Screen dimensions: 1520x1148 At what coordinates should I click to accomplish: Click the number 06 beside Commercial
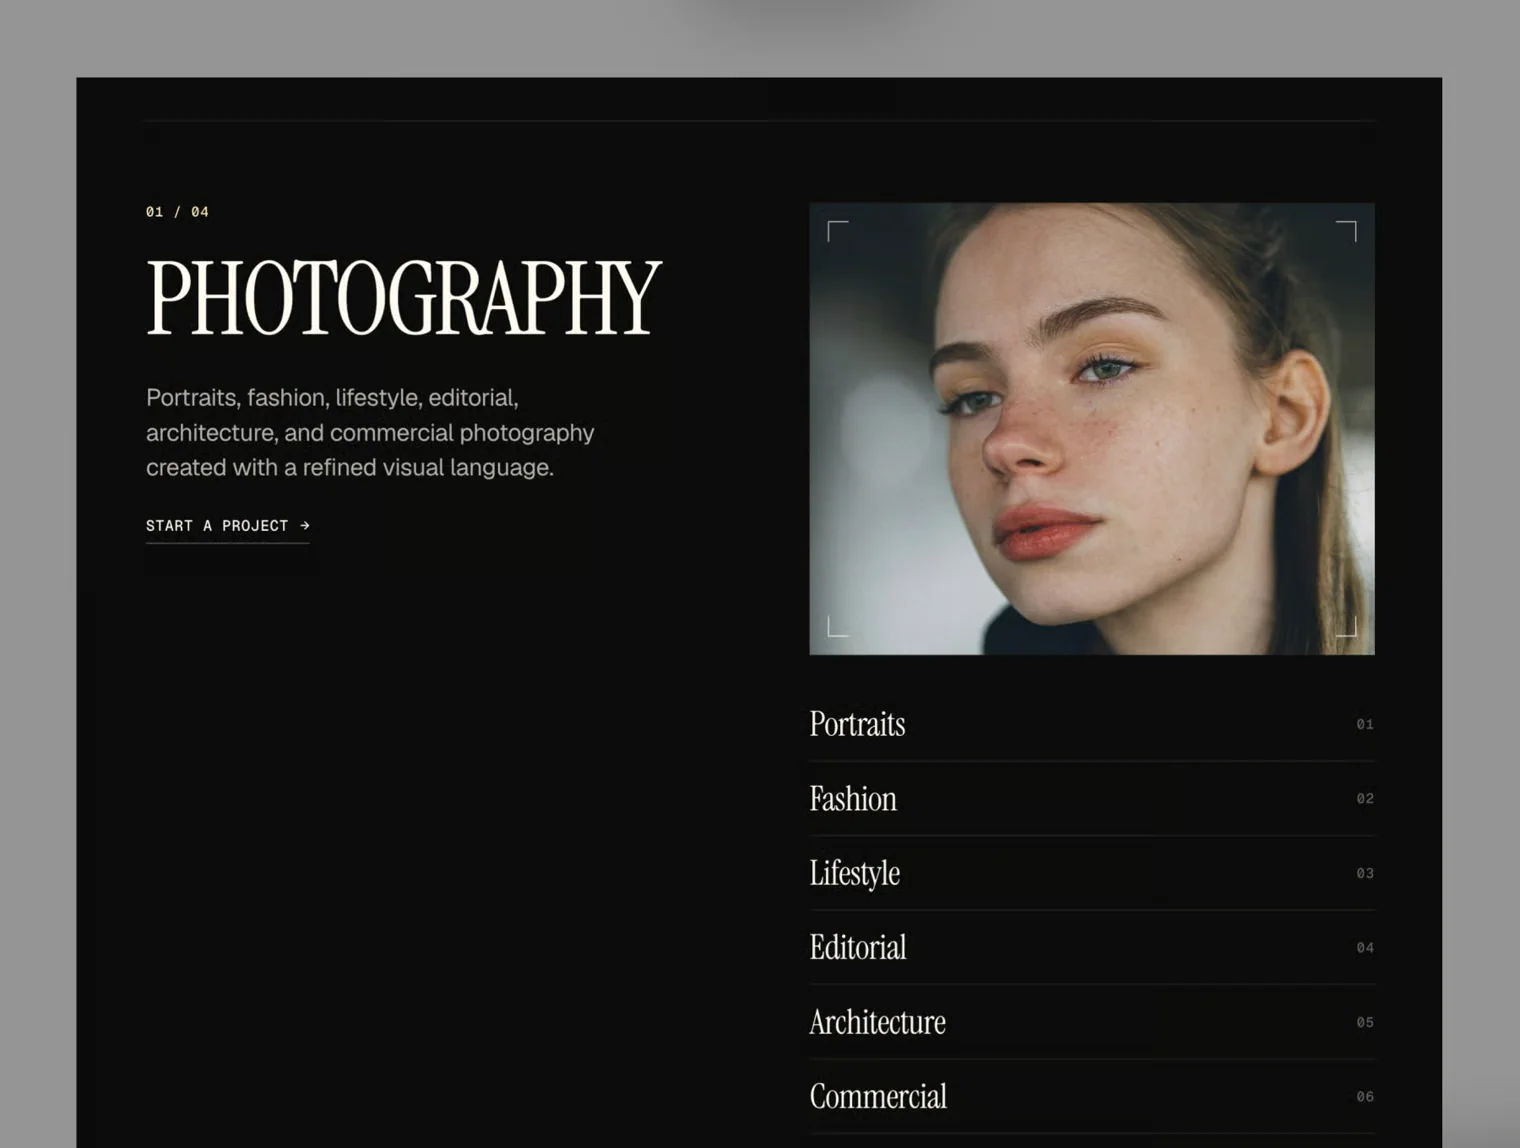pos(1365,1097)
